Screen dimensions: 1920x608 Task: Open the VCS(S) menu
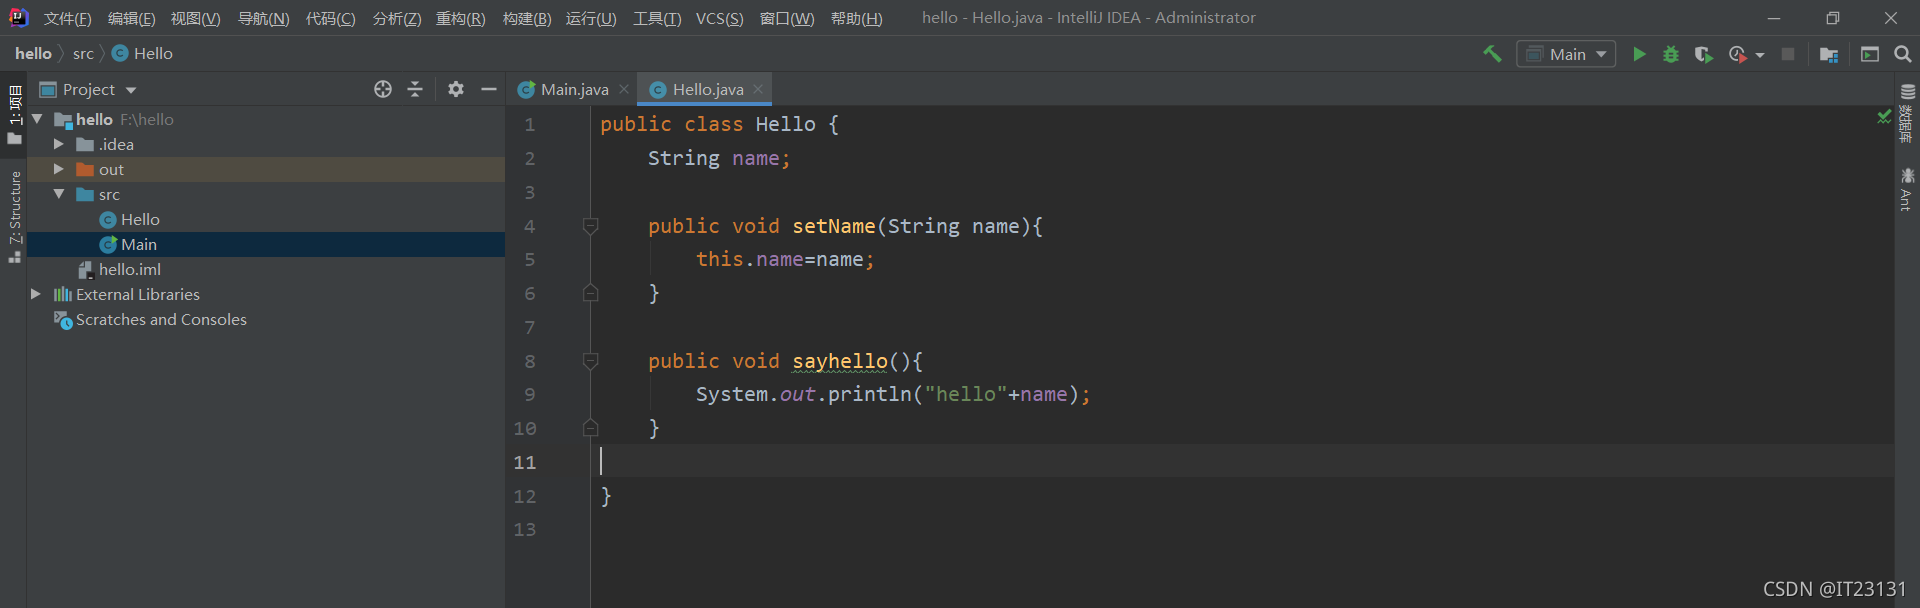coord(719,18)
